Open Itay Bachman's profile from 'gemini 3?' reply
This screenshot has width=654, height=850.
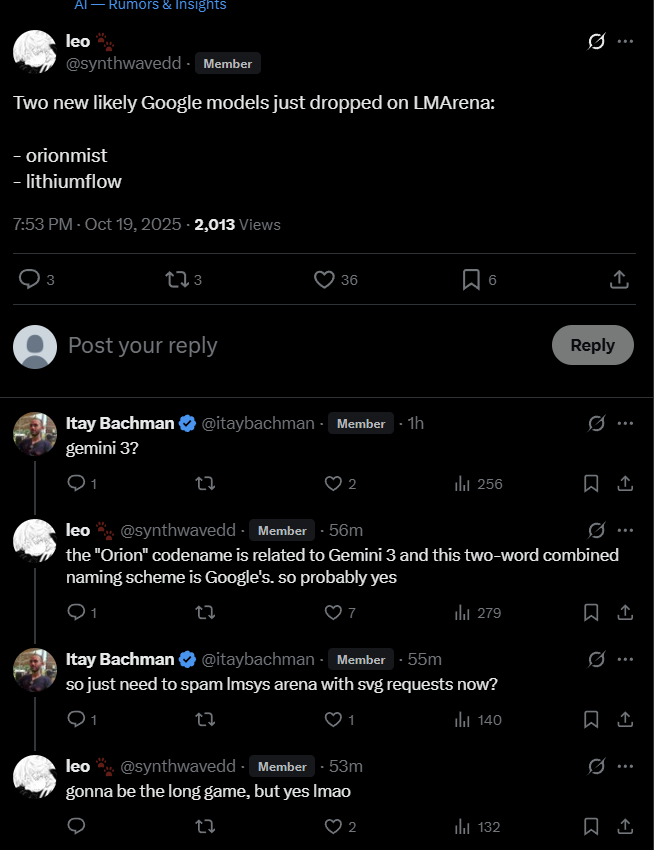[x=119, y=423]
